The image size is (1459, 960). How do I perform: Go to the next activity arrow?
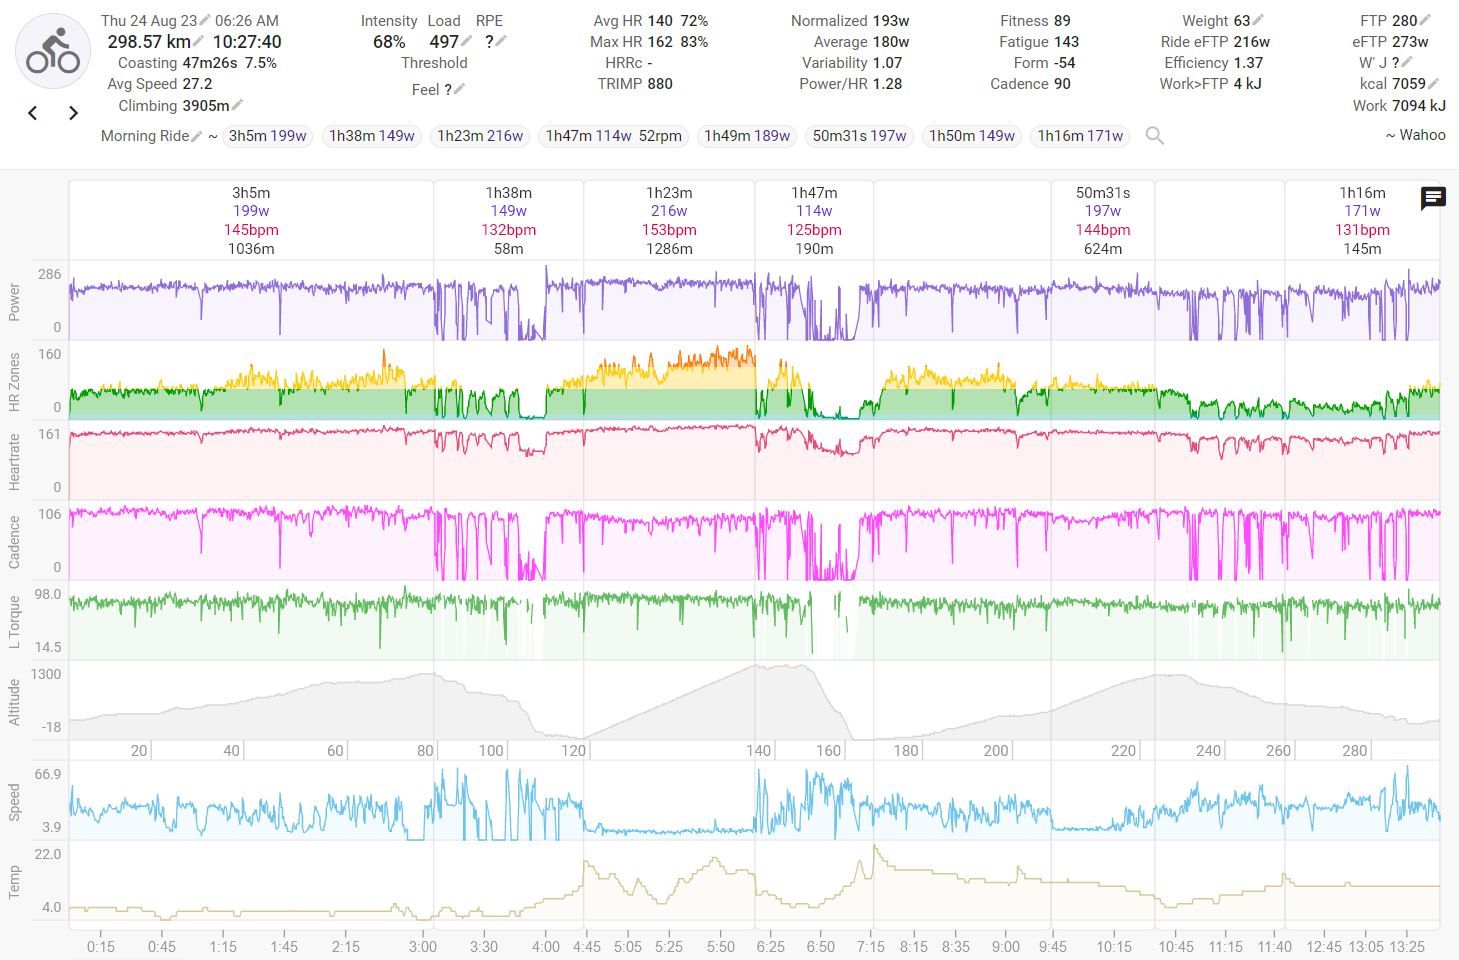73,113
